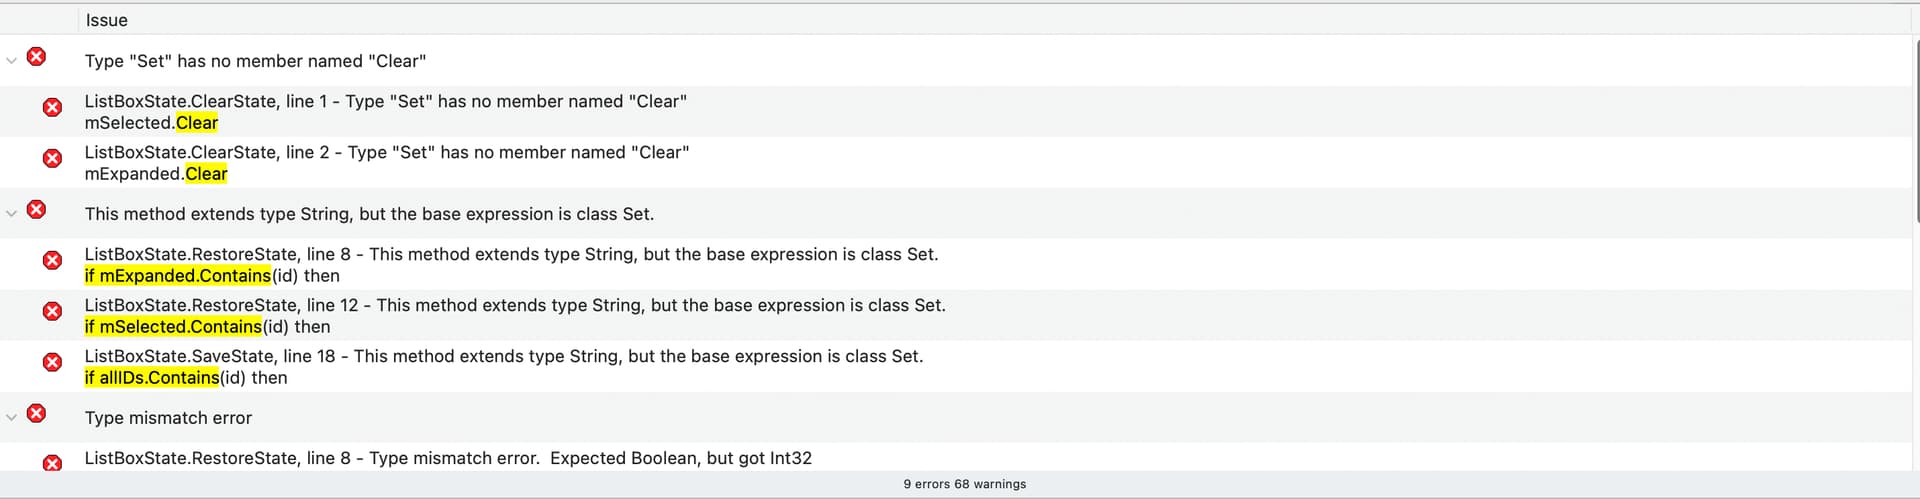Collapse the 'Type mismatch error' group

pyautogui.click(x=12, y=418)
